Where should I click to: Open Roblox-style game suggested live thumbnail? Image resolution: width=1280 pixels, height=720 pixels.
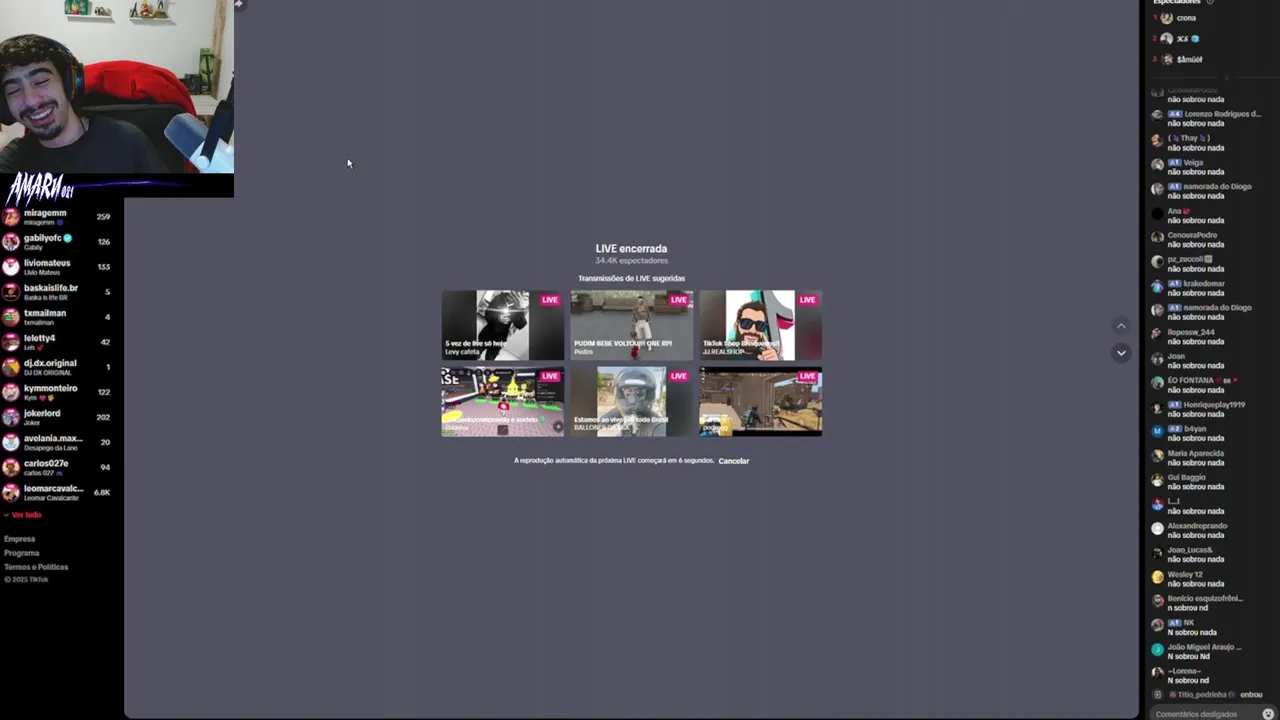point(503,401)
